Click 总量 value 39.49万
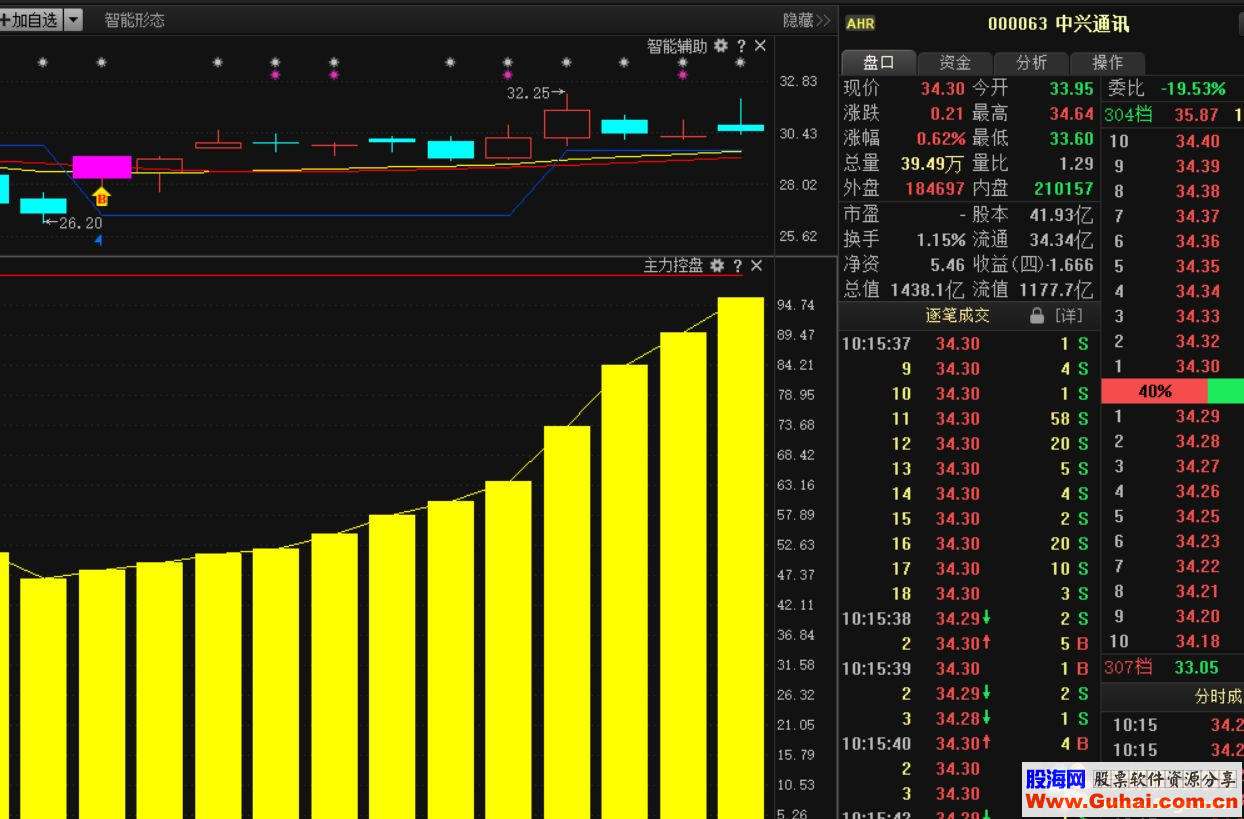The width and height of the screenshot is (1244, 819). coord(932,163)
